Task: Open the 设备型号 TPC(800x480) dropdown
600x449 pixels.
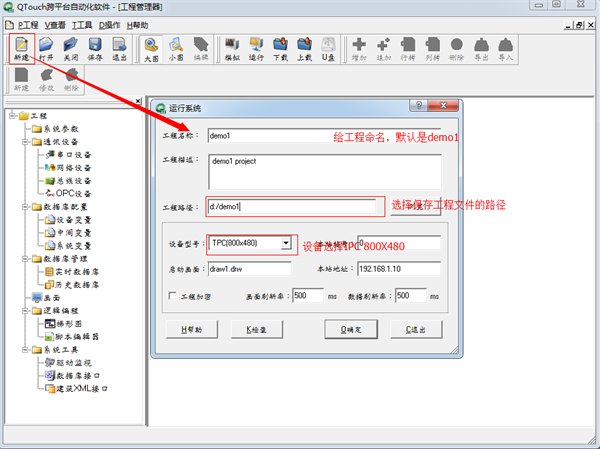Action: 286,243
